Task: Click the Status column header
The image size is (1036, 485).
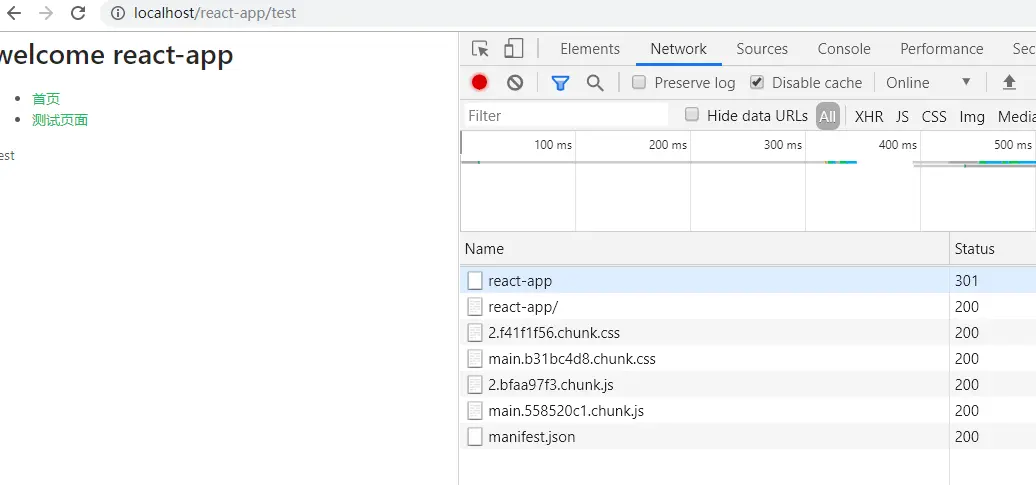Action: [x=993, y=248]
